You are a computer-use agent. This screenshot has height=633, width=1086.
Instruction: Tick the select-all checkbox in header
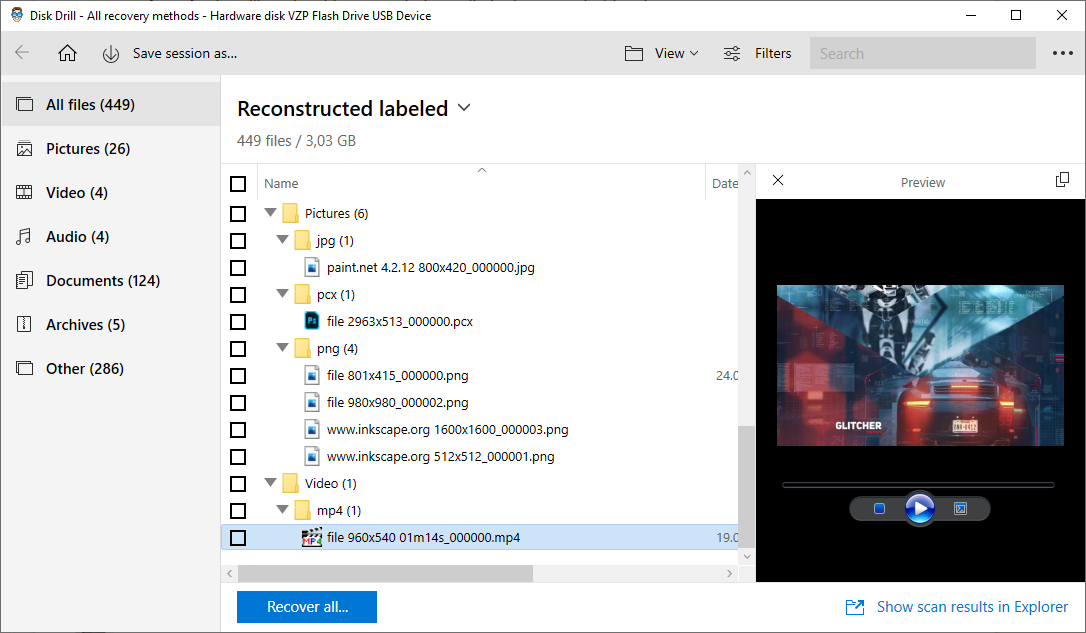coord(238,184)
